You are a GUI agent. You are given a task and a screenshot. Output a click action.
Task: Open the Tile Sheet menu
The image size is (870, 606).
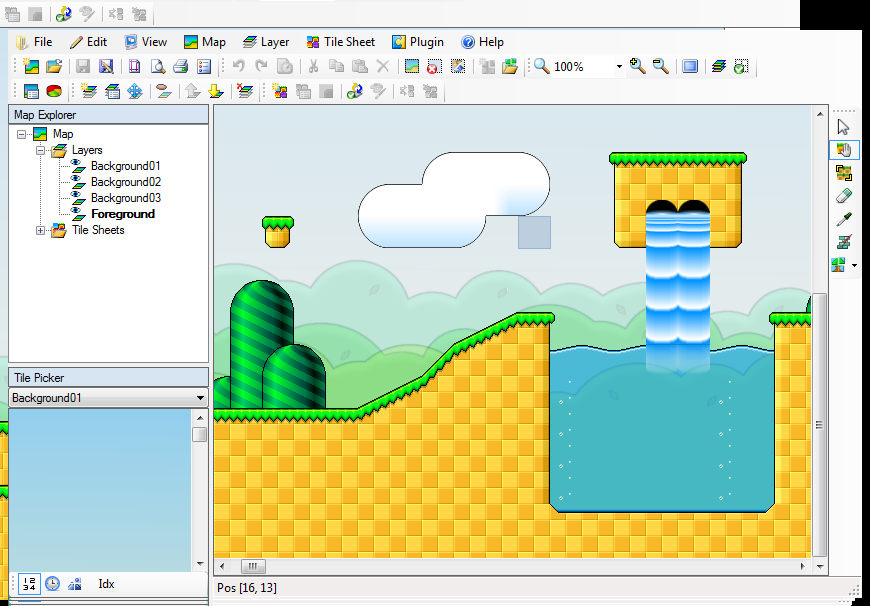click(341, 42)
